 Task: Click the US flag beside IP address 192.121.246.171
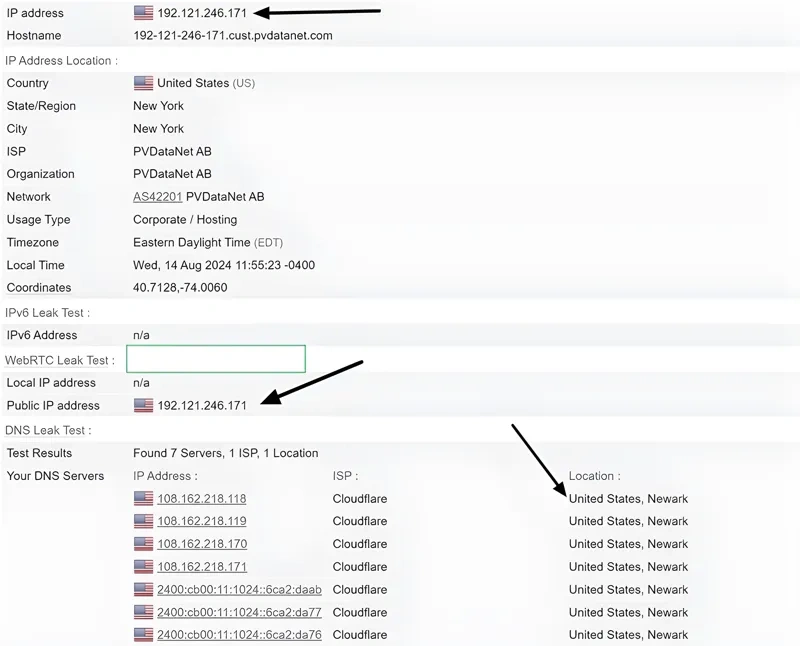pos(142,13)
